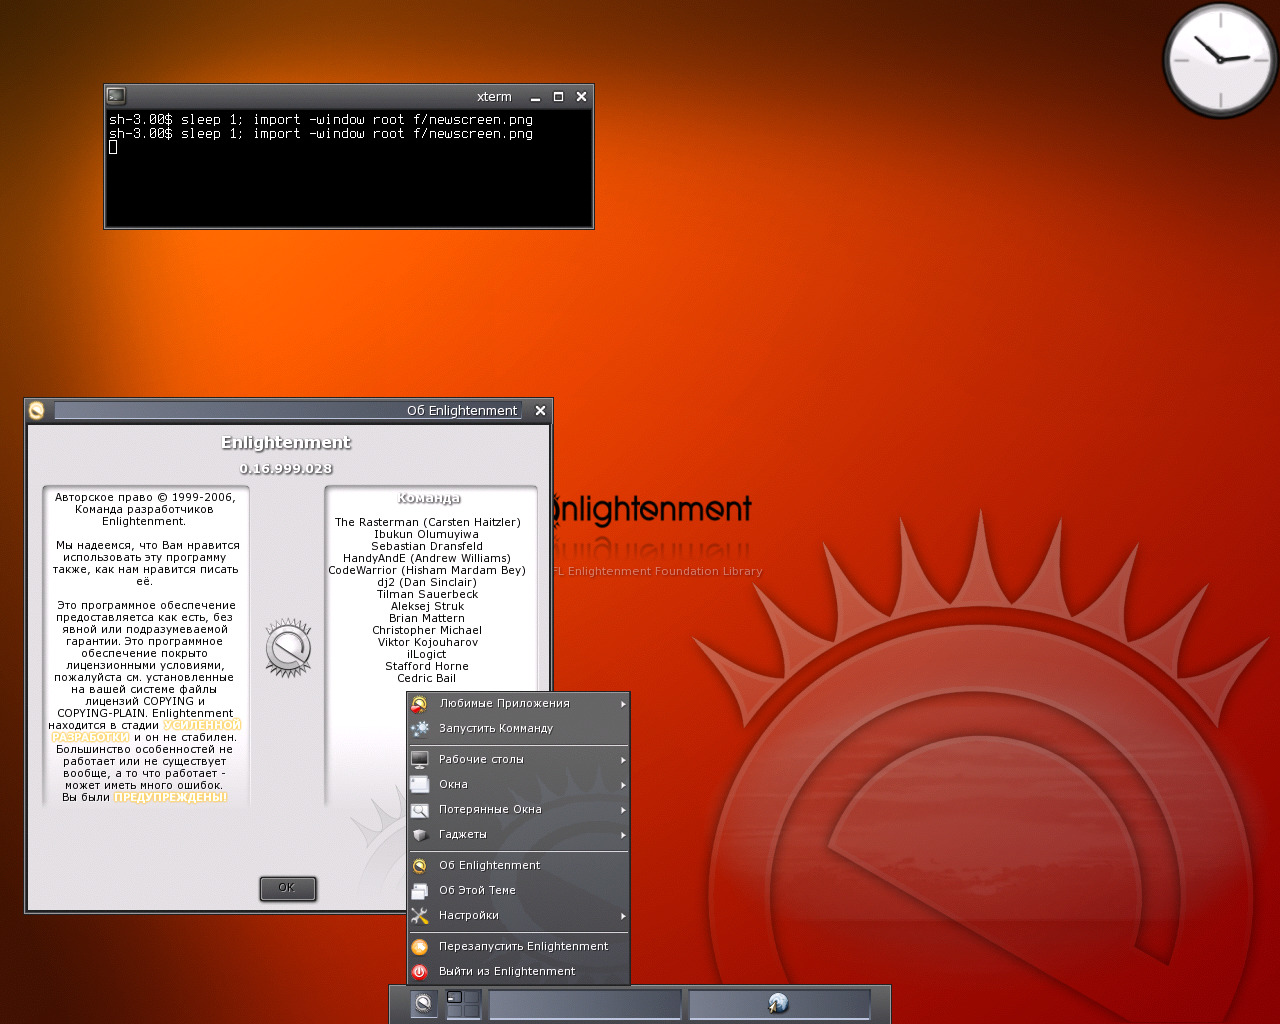Screen dimensions: 1280x1024
Task: Click the xterm terminal icon in titlebar
Action: pos(116,96)
